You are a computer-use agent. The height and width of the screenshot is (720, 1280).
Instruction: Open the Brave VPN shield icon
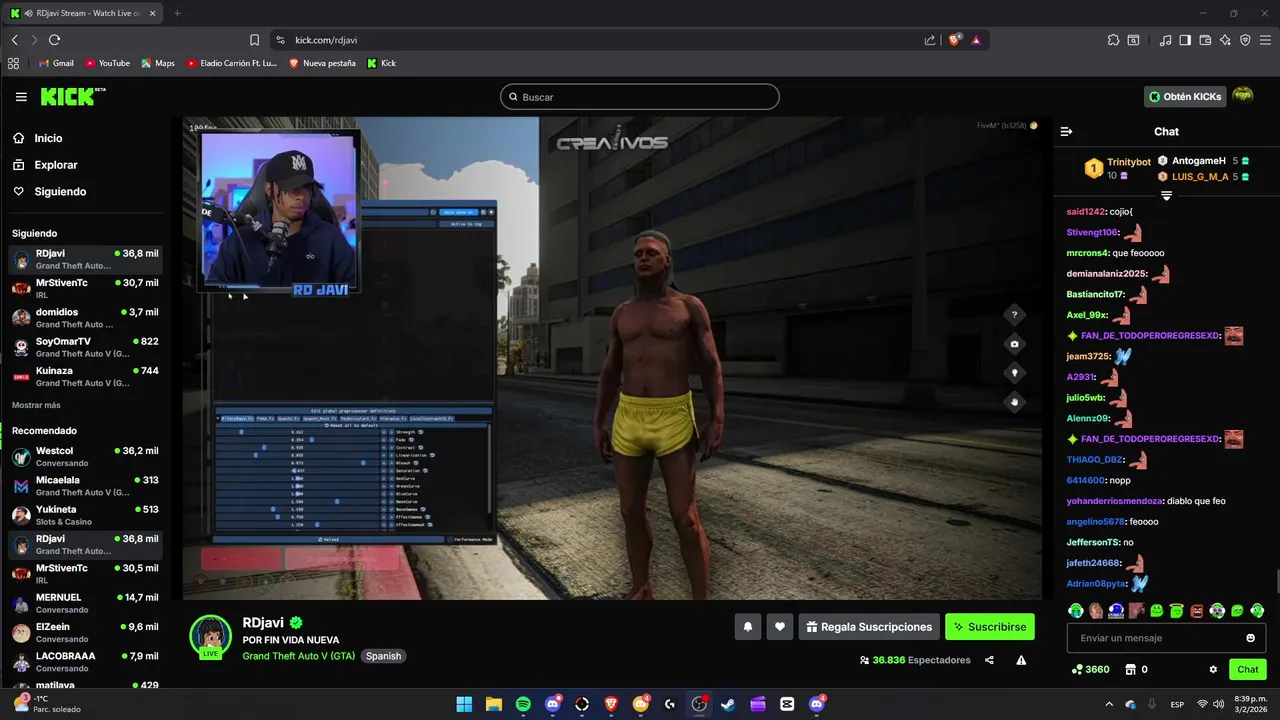(1245, 40)
